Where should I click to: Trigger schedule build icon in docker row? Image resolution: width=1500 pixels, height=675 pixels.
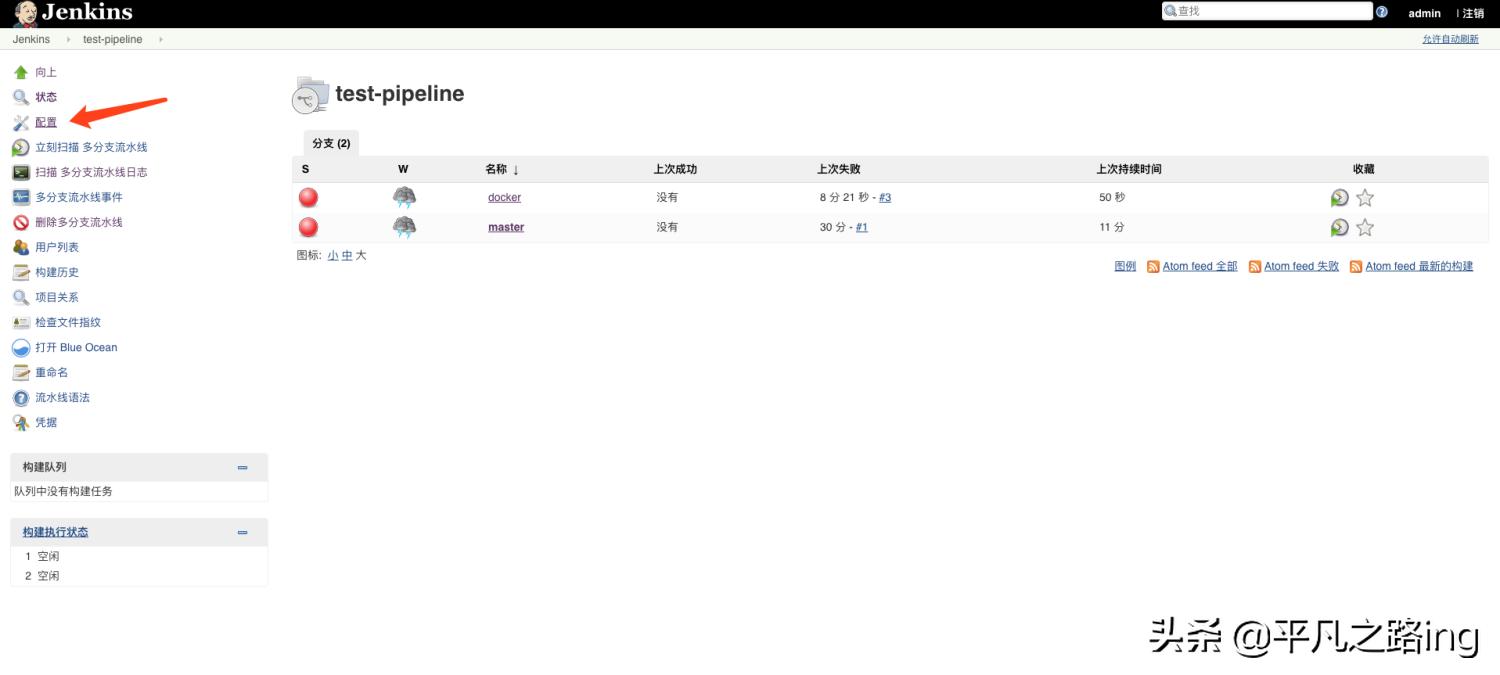(1339, 197)
